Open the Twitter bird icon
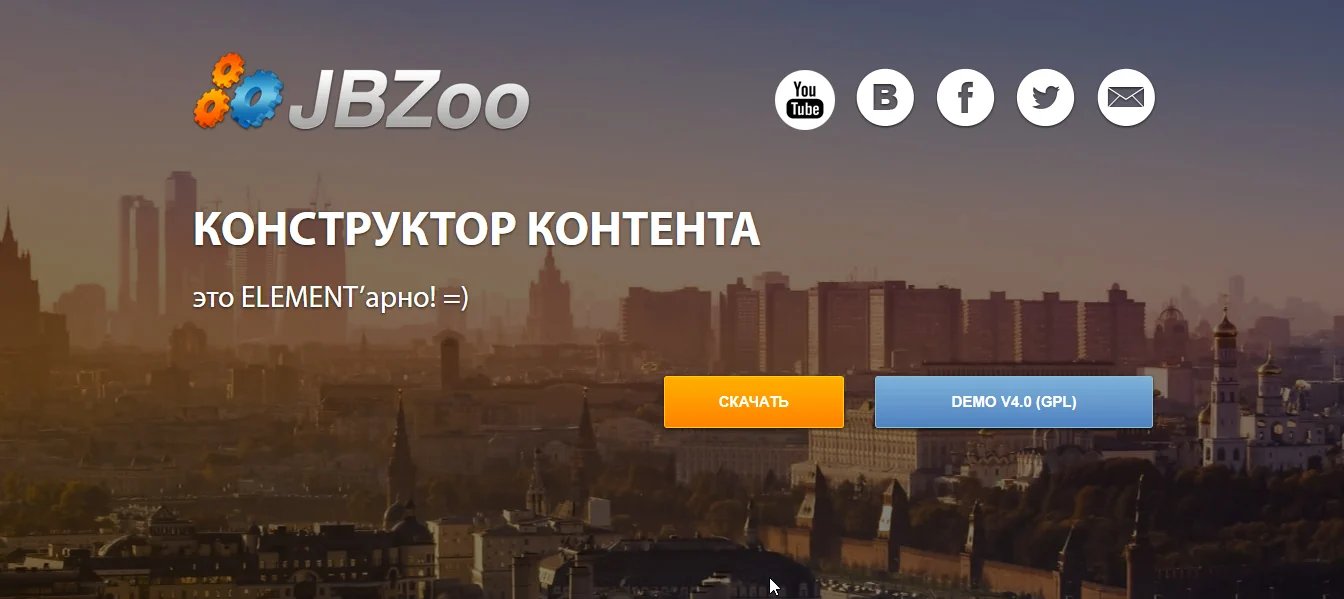The image size is (1344, 599). click(x=1045, y=98)
